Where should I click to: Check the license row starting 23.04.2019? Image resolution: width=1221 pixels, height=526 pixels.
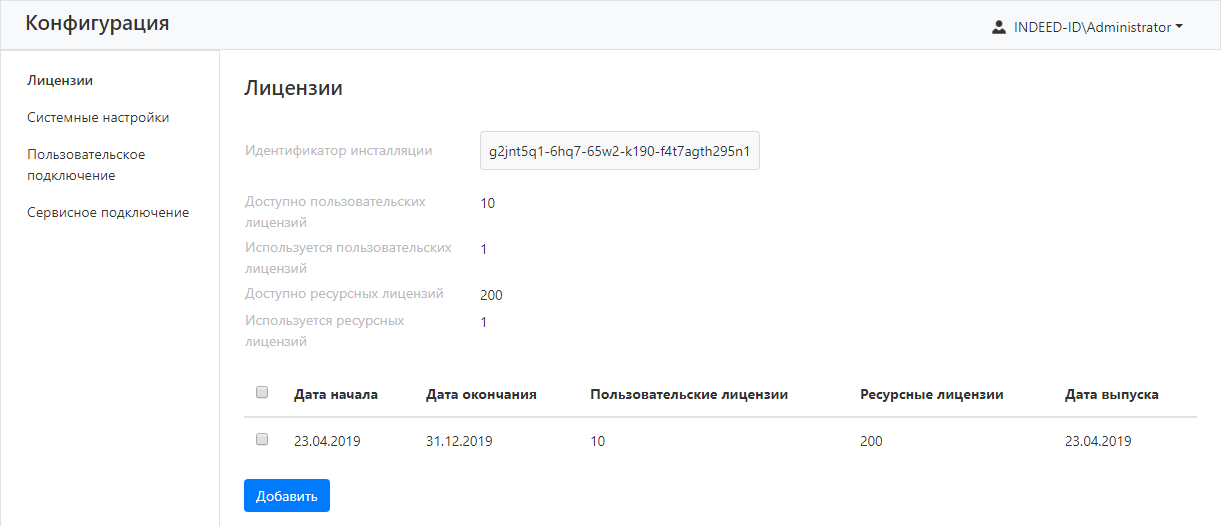pyautogui.click(x=262, y=439)
